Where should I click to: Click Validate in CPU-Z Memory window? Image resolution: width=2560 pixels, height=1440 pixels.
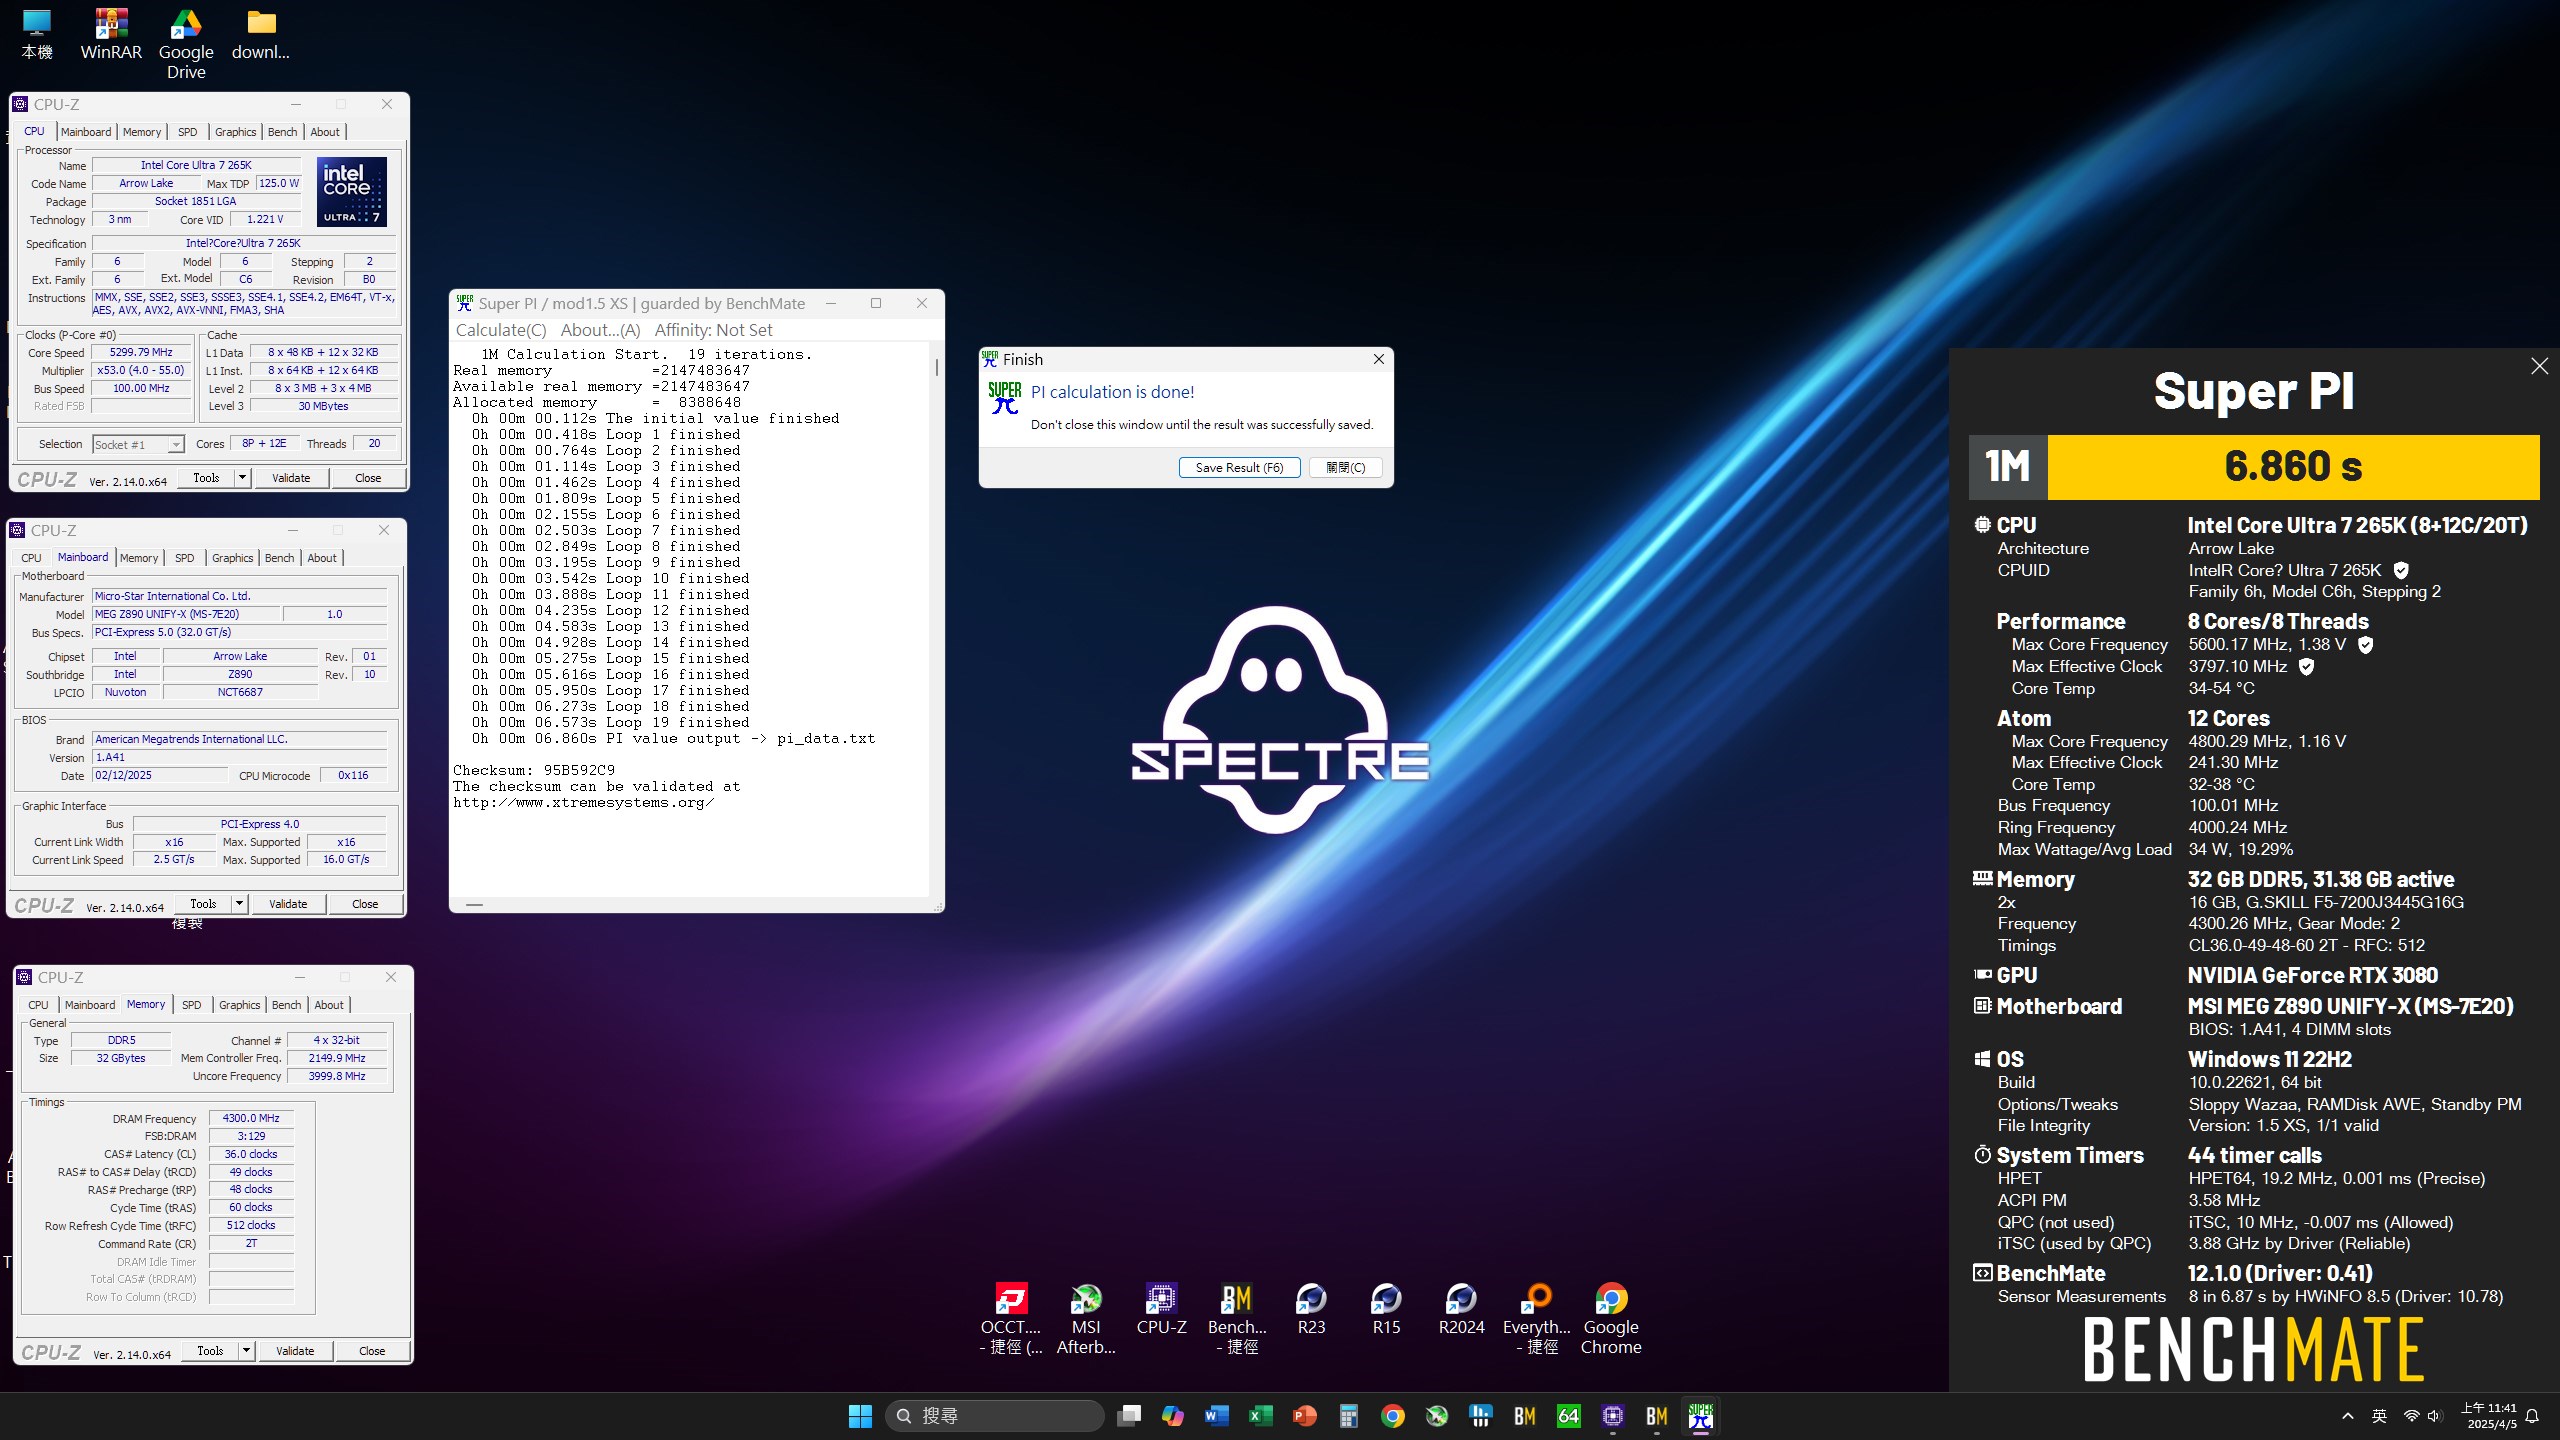click(x=295, y=1351)
